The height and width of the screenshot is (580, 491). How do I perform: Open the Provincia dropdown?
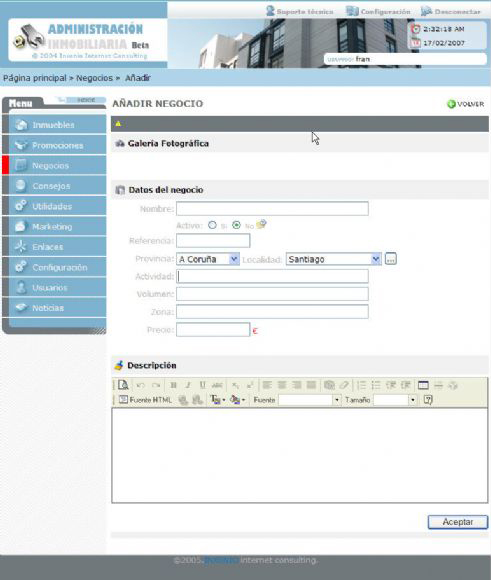tap(208, 259)
